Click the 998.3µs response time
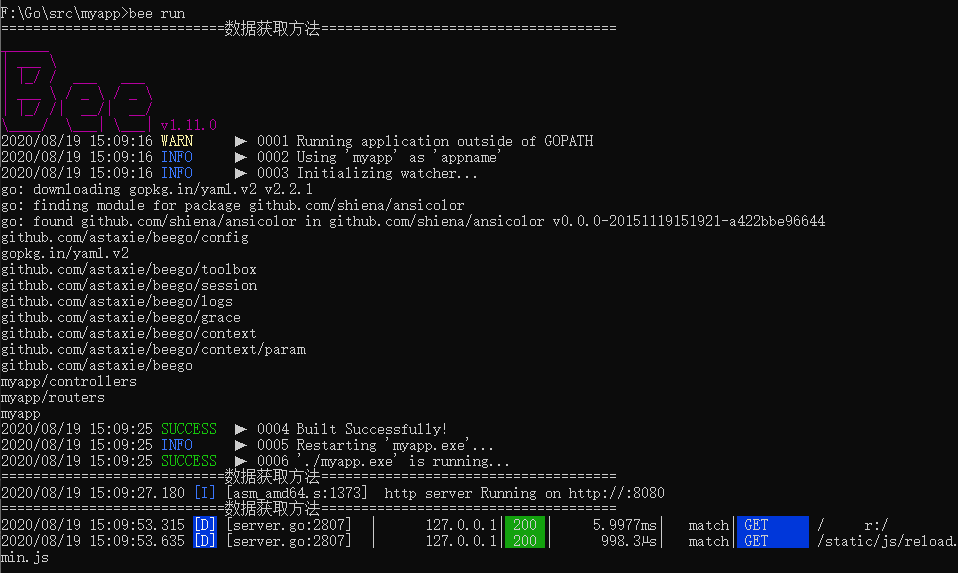The image size is (958, 573). pos(629,541)
